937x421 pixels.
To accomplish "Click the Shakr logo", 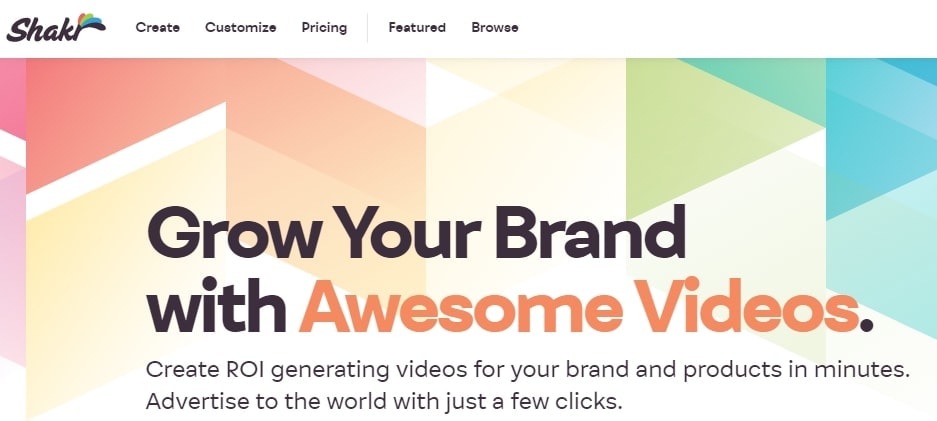I will click(56, 27).
